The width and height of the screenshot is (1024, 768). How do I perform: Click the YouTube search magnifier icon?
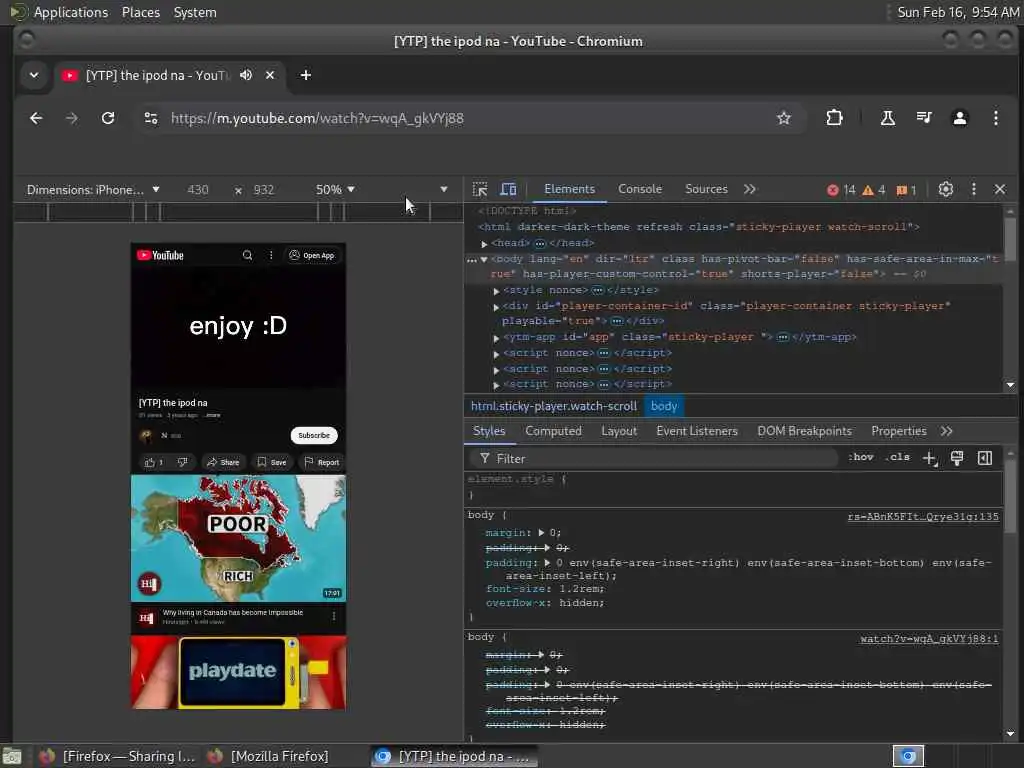(x=248, y=255)
